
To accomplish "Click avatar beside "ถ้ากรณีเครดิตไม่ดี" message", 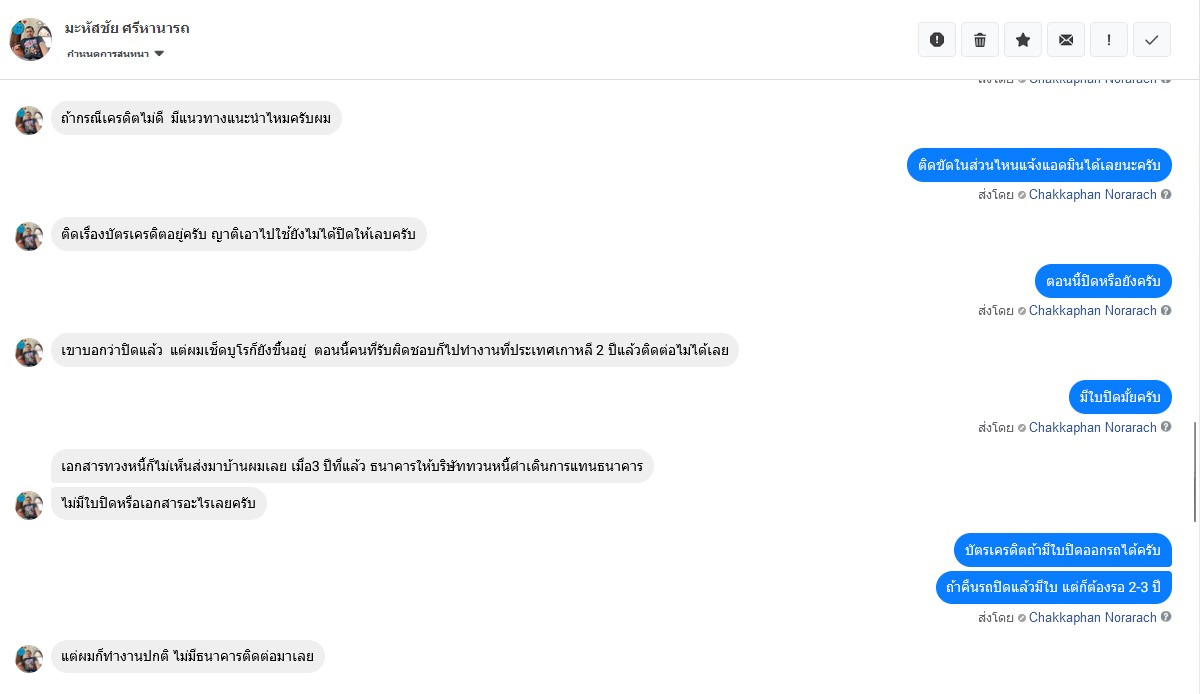I will click(x=30, y=120).
